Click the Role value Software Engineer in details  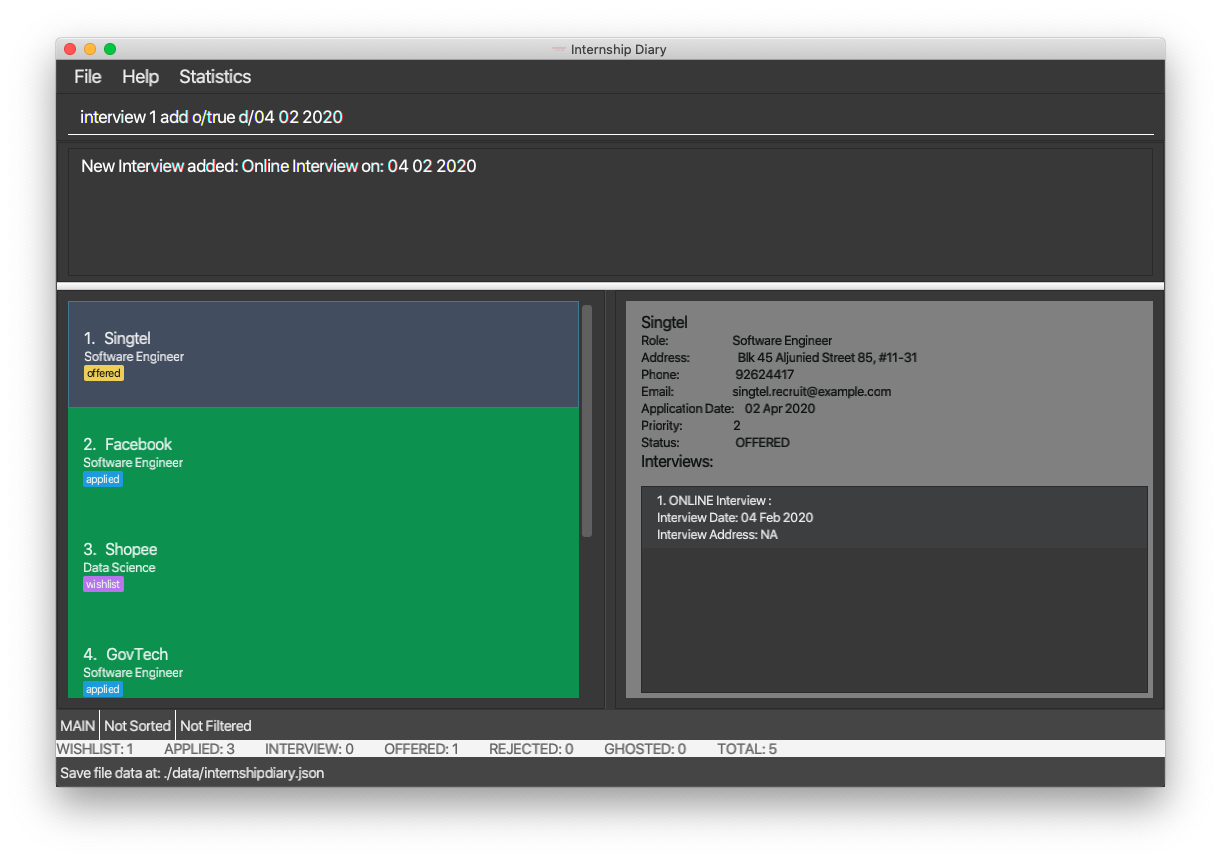782,340
